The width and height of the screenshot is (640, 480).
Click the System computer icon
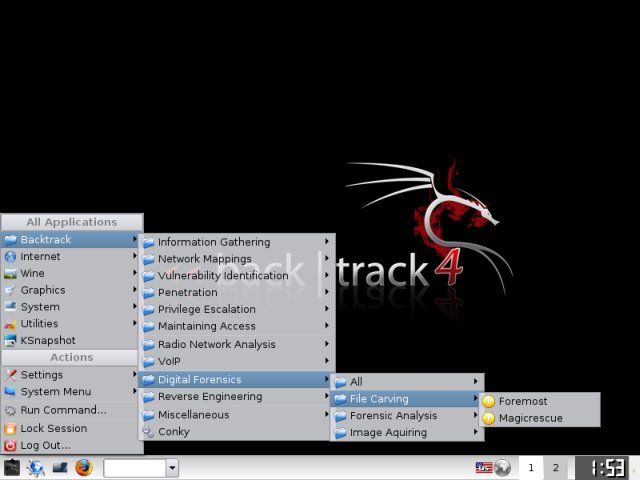pyautogui.click(x=10, y=307)
